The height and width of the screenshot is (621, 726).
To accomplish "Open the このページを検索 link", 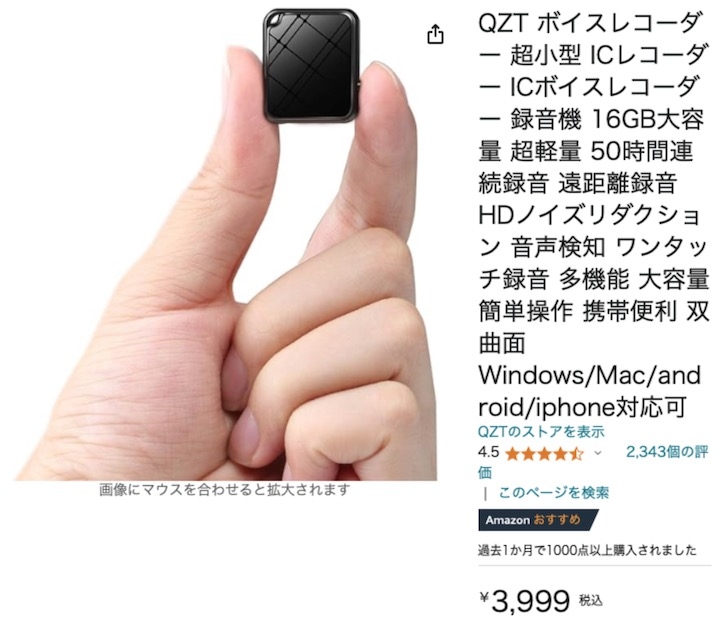I will pyautogui.click(x=553, y=493).
